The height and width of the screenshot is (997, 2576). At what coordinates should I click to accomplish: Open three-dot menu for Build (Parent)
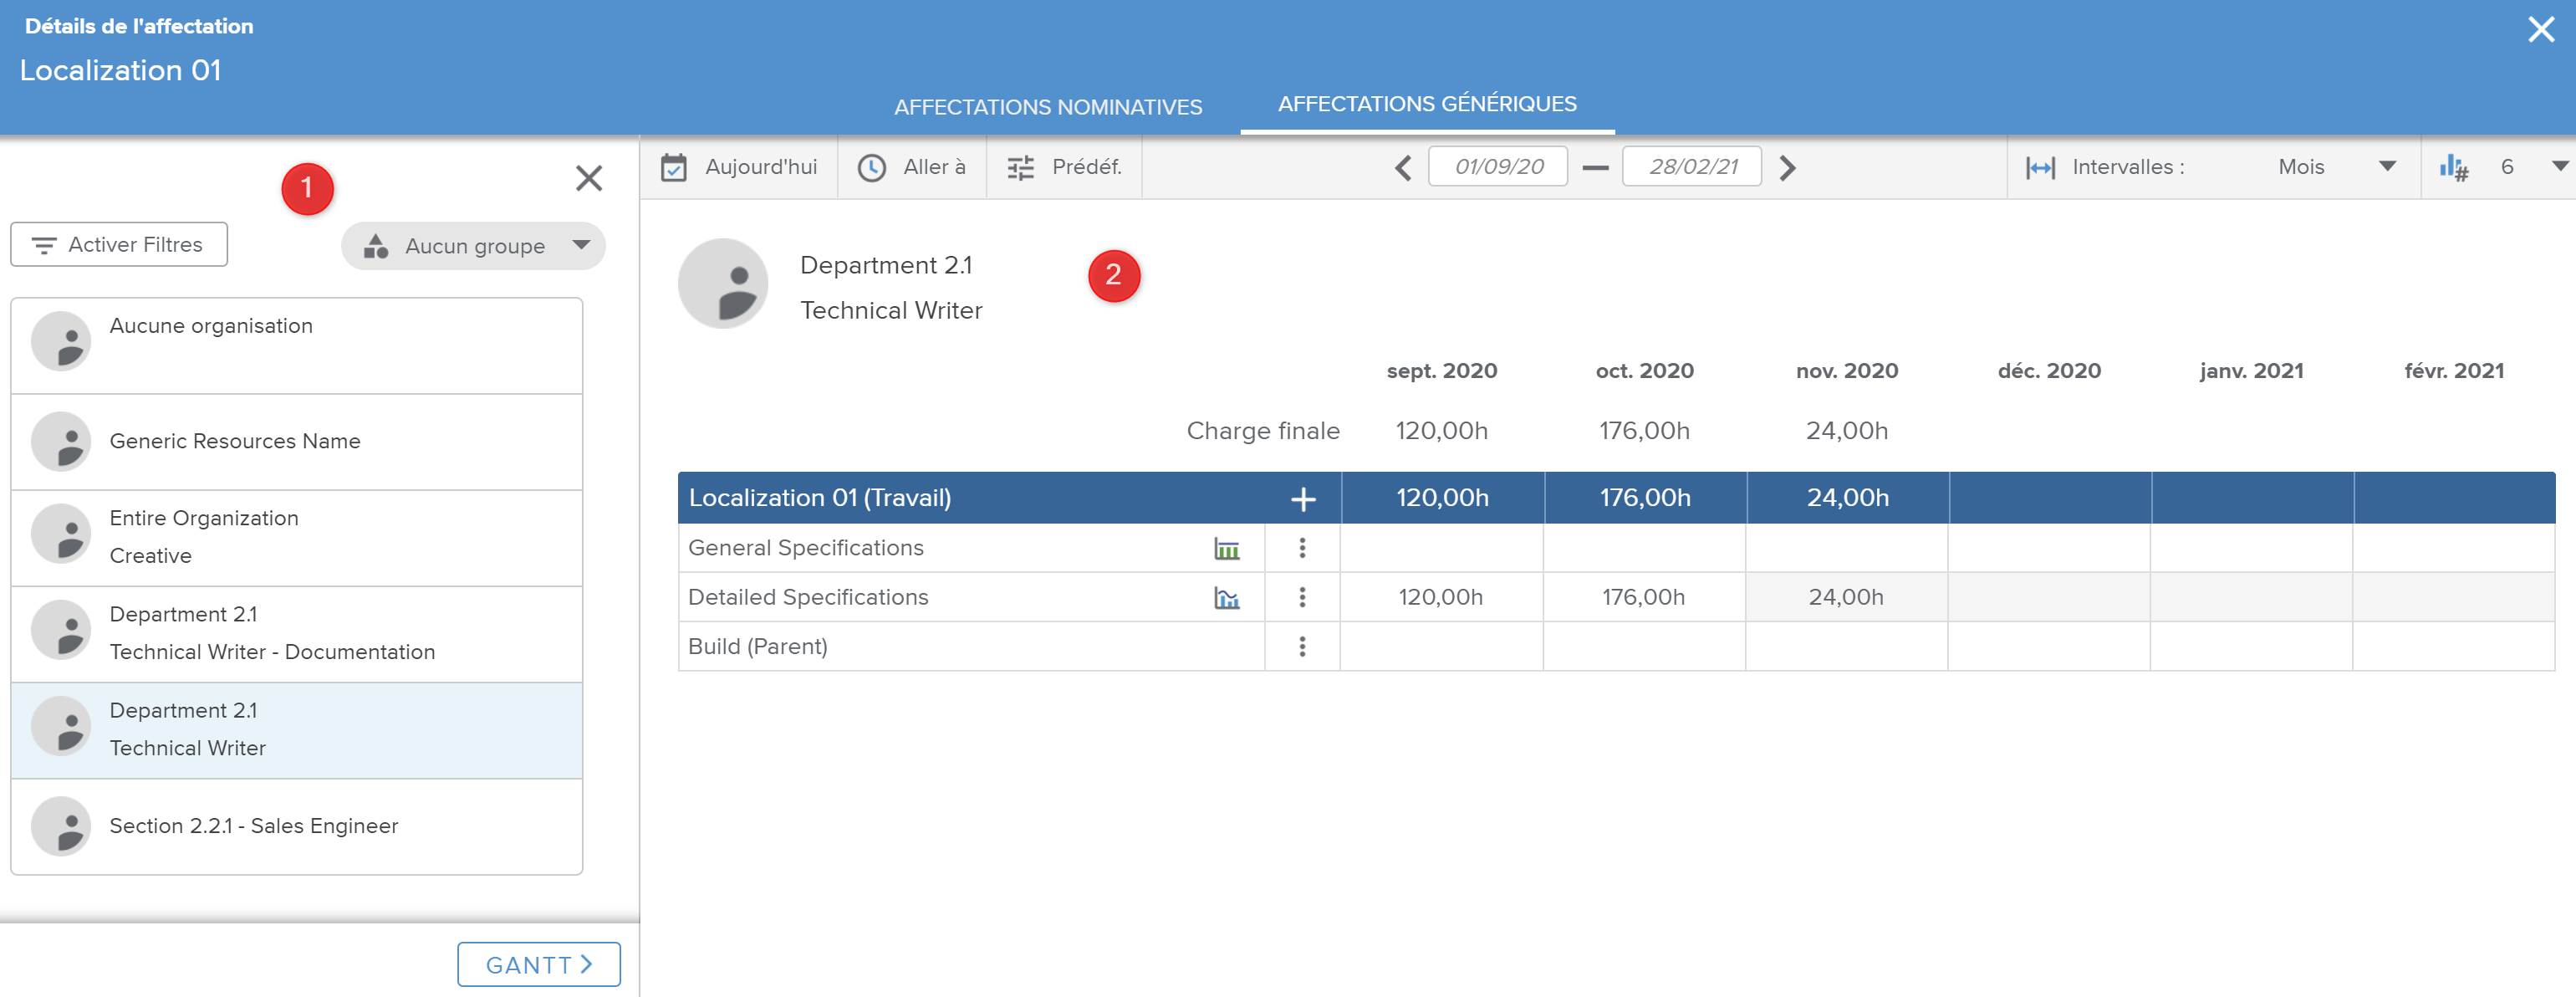[x=1301, y=647]
